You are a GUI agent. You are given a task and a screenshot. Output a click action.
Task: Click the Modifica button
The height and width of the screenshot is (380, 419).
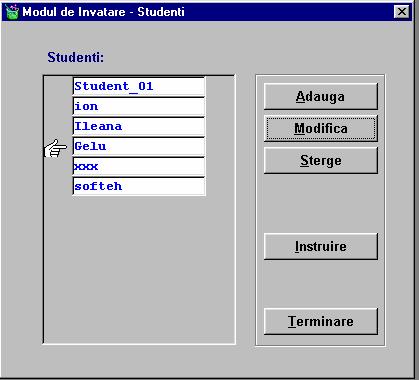tap(321, 128)
